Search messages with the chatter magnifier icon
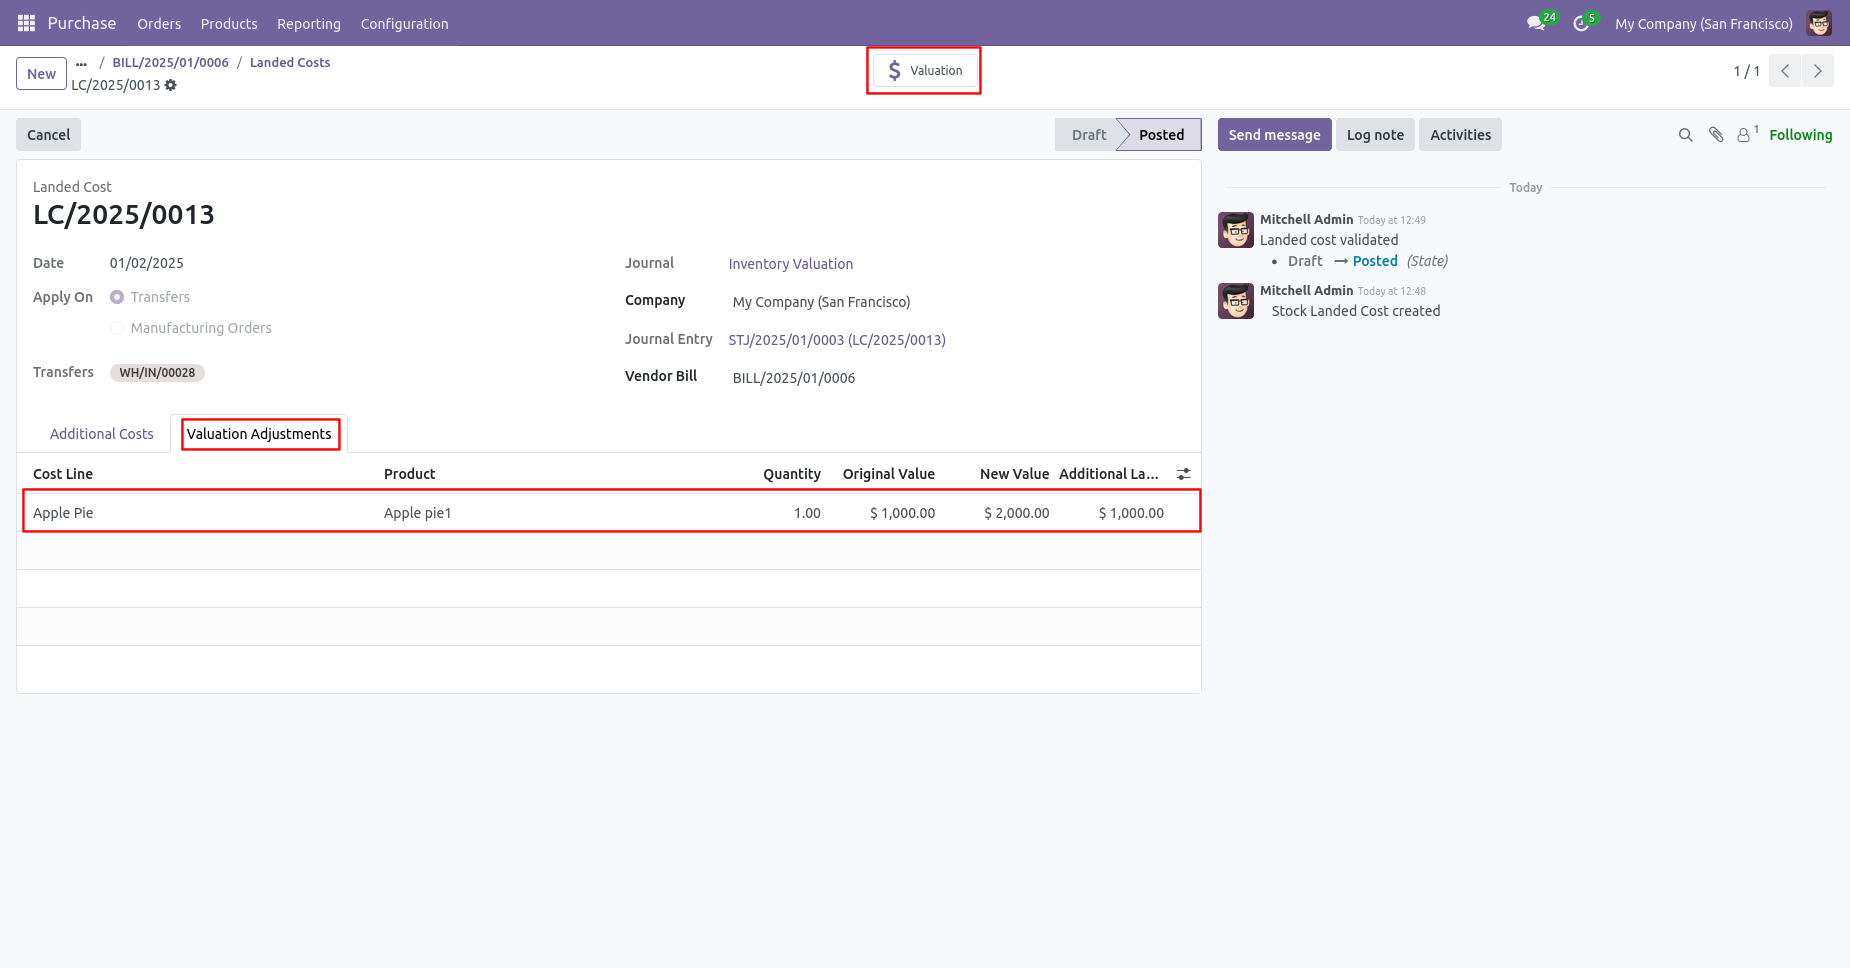This screenshot has height=968, width=1850. pos(1685,135)
